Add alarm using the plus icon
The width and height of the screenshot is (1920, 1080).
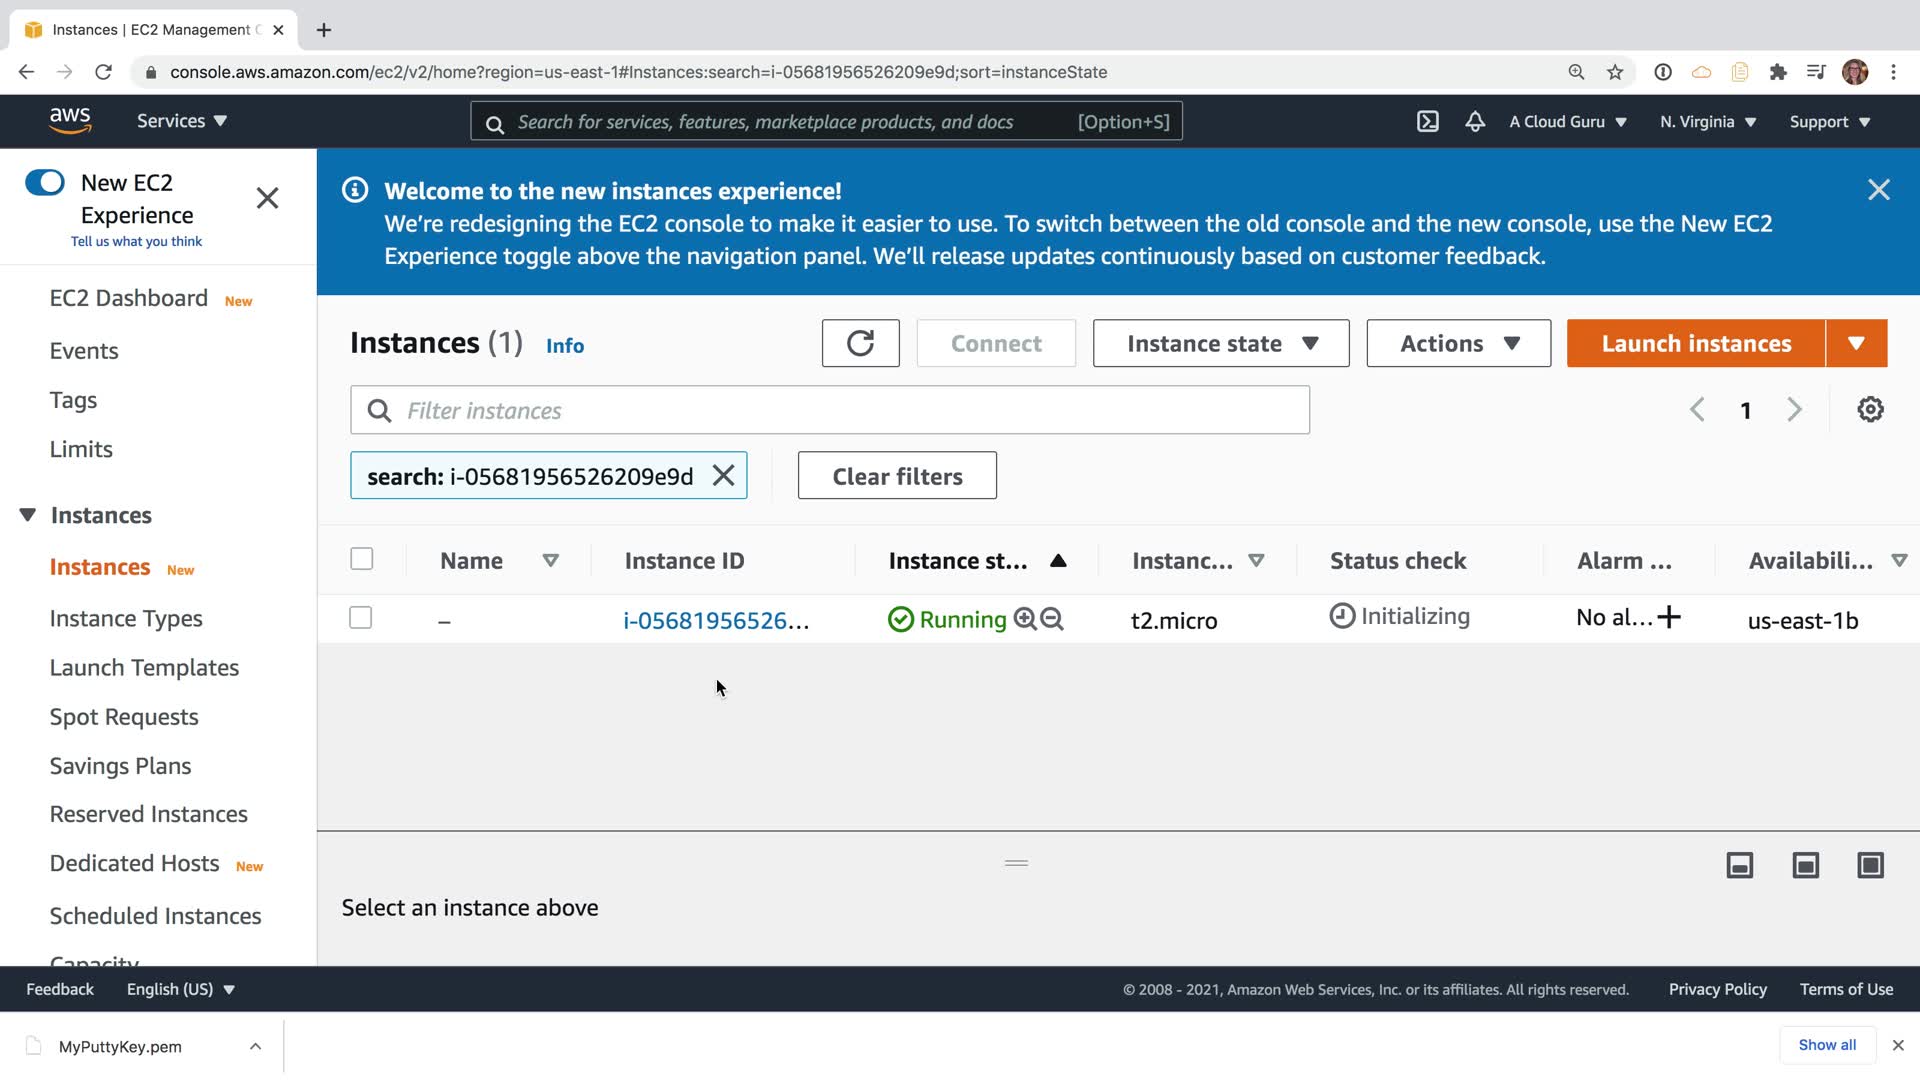tap(1669, 617)
